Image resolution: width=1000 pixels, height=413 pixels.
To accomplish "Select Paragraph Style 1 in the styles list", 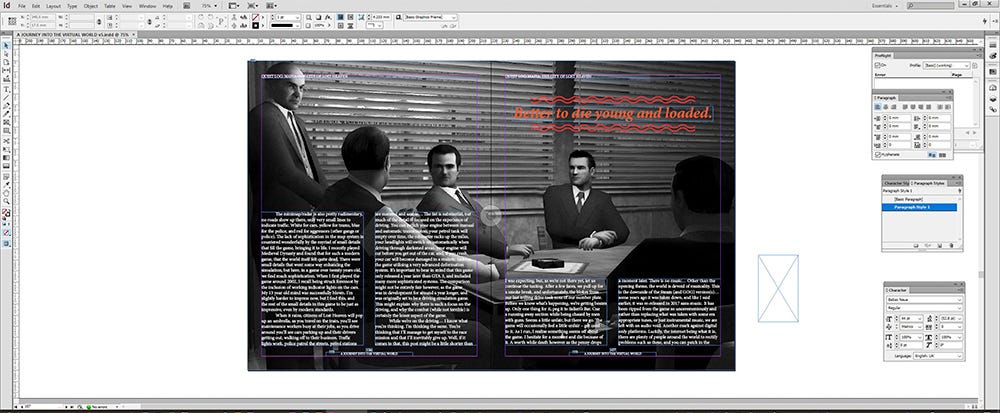I will point(920,207).
